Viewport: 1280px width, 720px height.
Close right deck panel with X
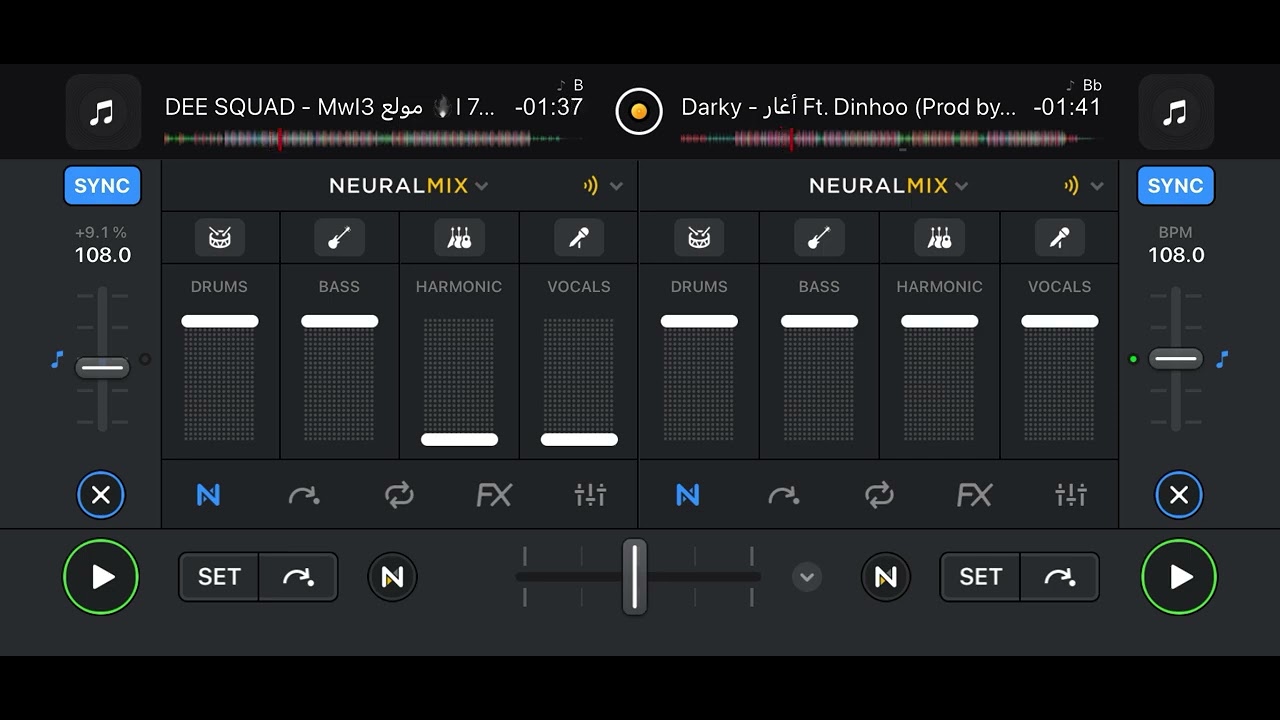point(1179,494)
